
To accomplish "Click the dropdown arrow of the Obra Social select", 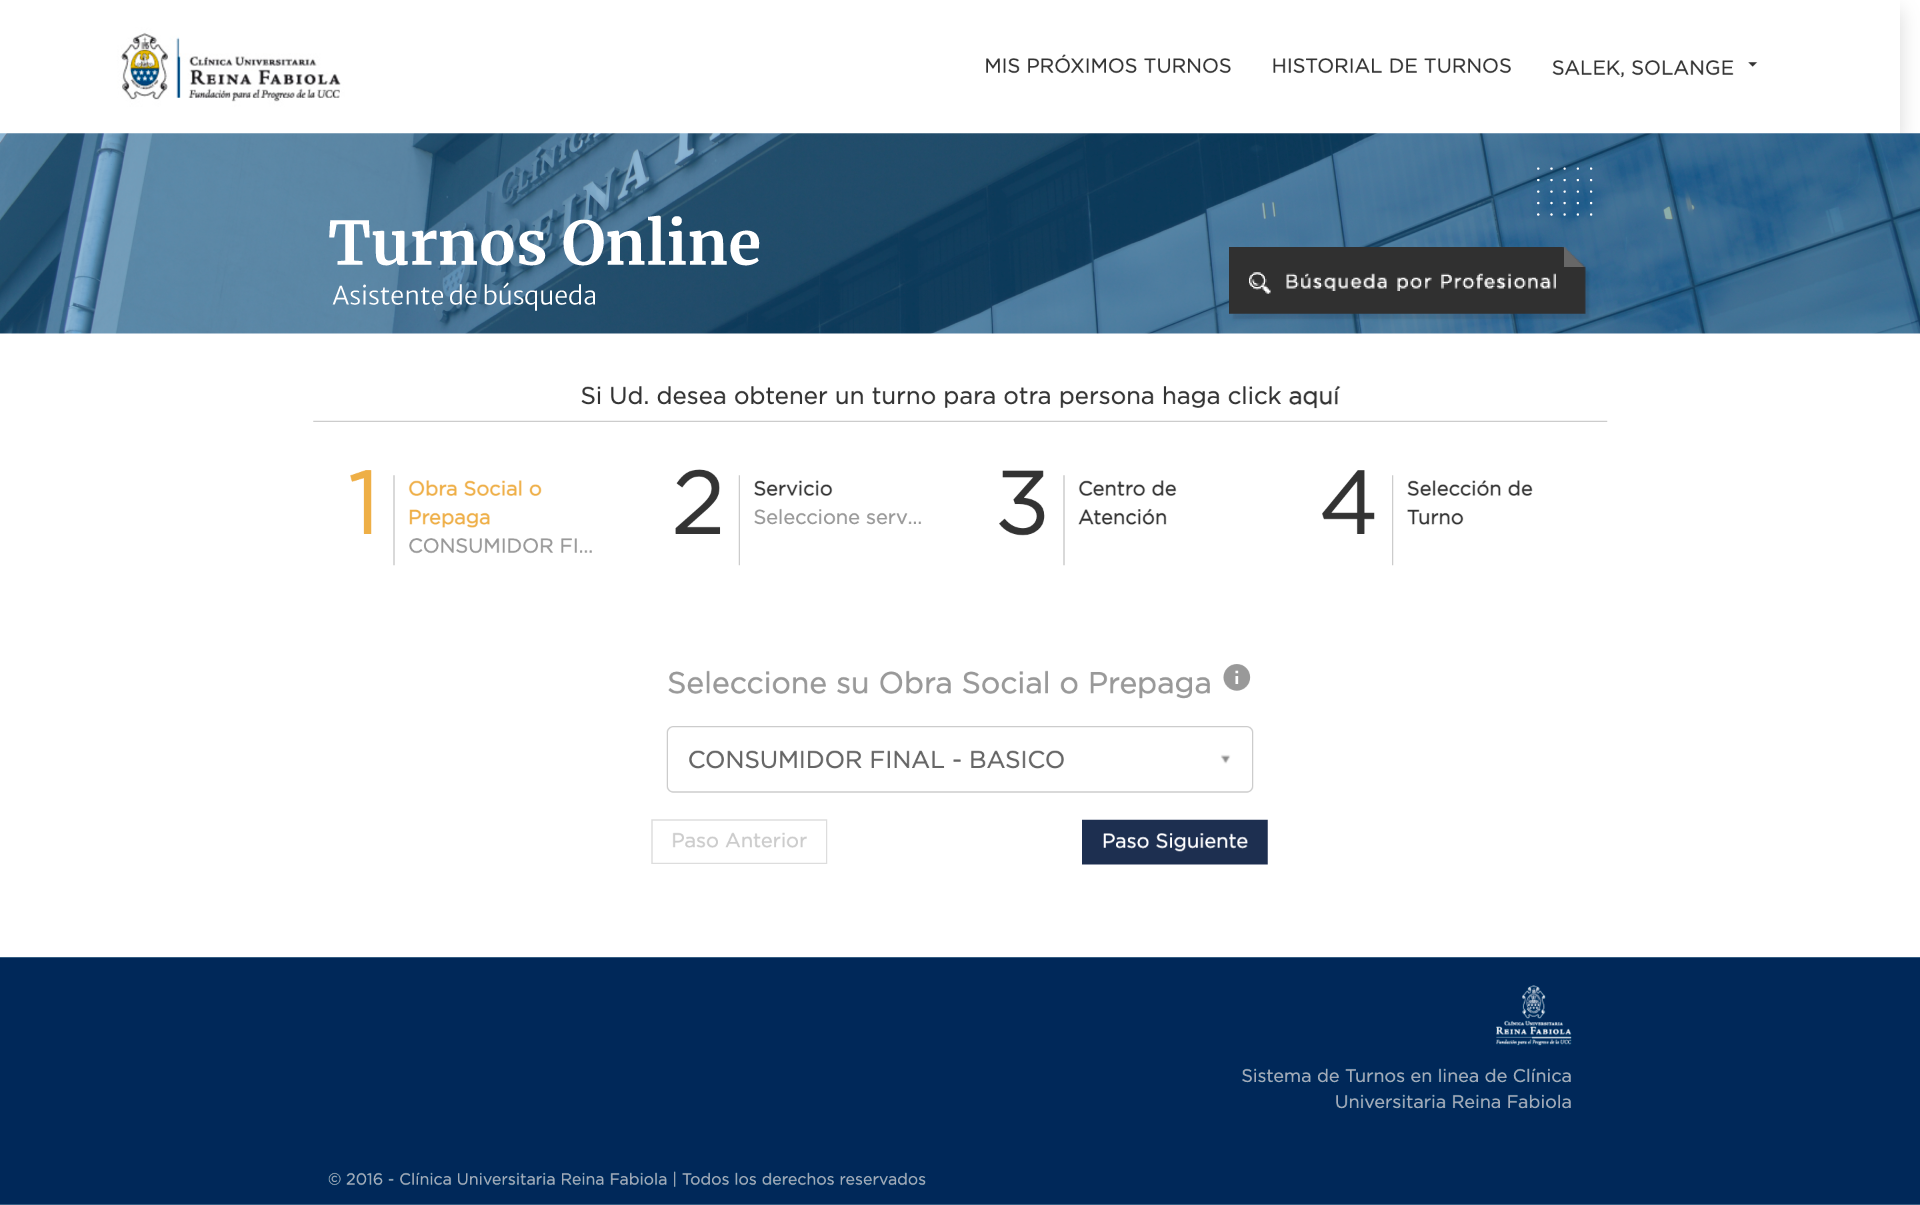I will tap(1225, 759).
